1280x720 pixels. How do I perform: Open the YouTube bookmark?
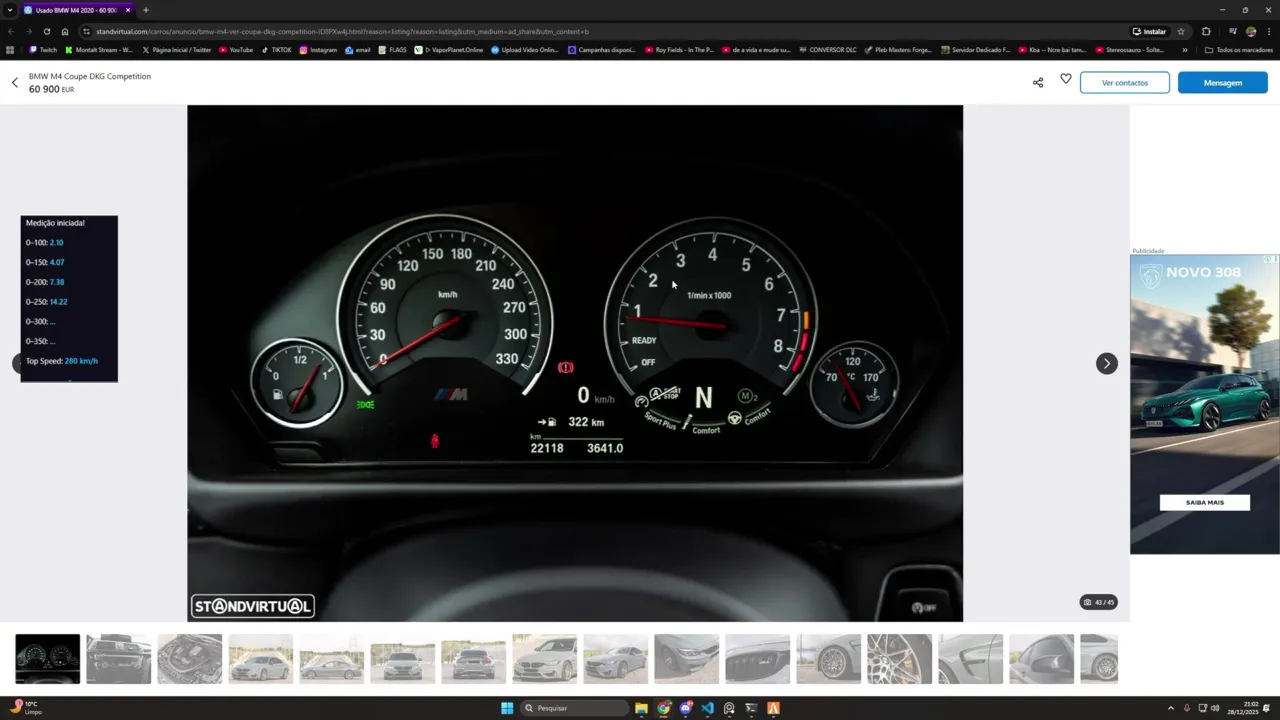(x=236, y=49)
